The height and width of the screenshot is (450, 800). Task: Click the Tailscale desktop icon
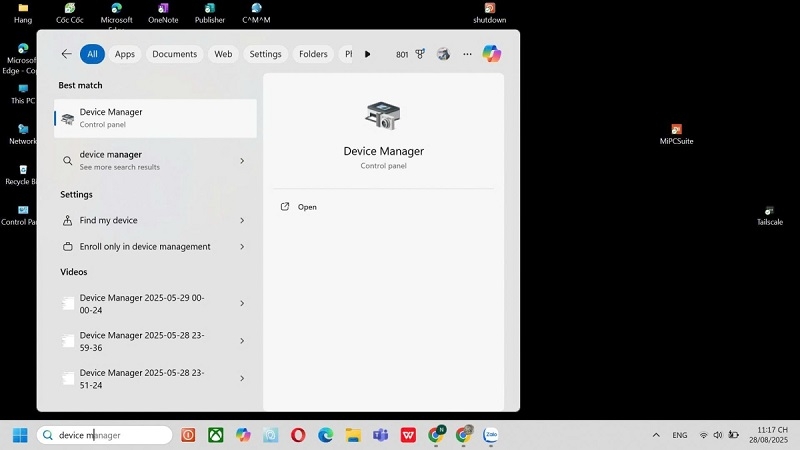(769, 212)
